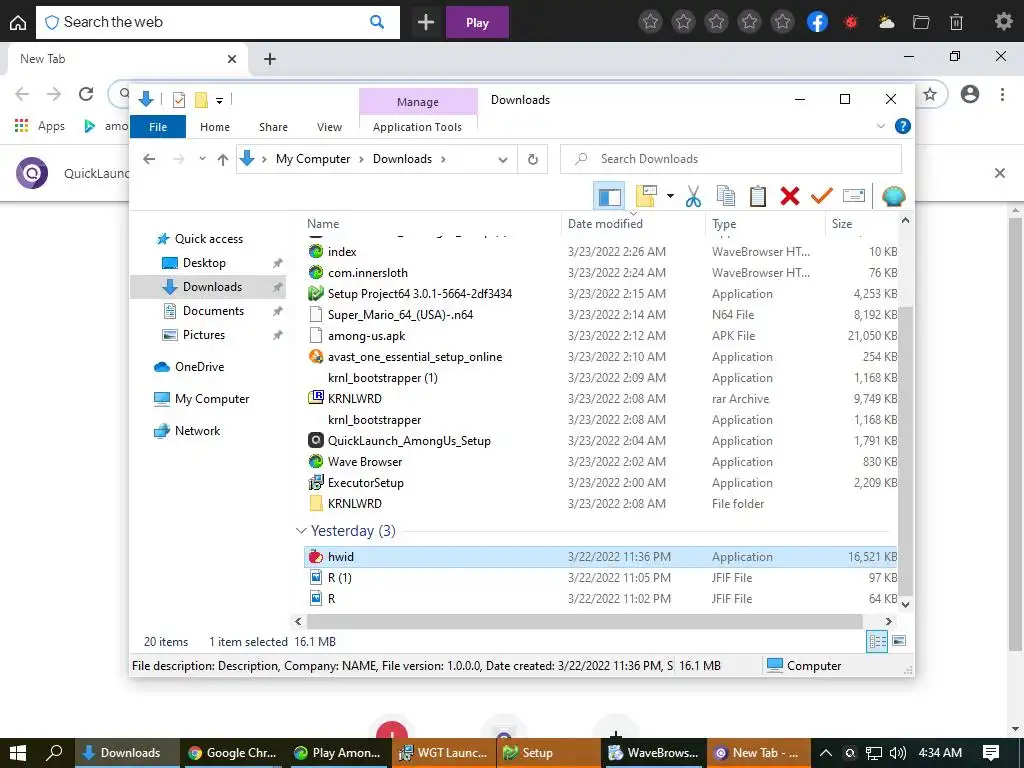Click the Rename icon in Explorer toolbar
The width and height of the screenshot is (1024, 768).
[x=854, y=196]
